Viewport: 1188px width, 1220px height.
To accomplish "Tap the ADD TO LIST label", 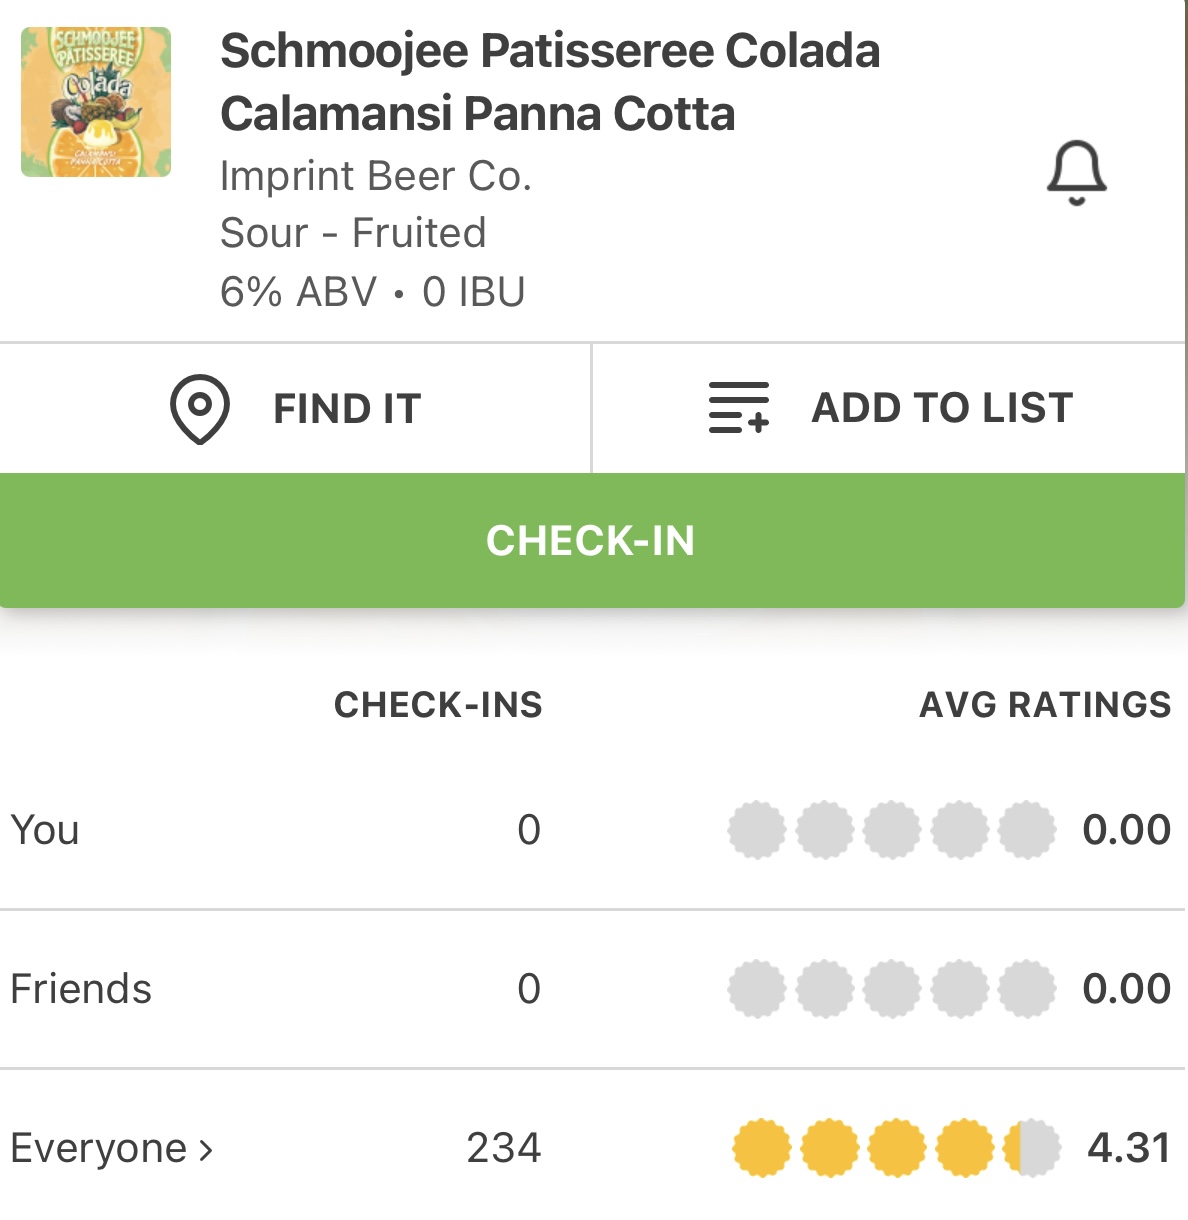I will [x=942, y=408].
